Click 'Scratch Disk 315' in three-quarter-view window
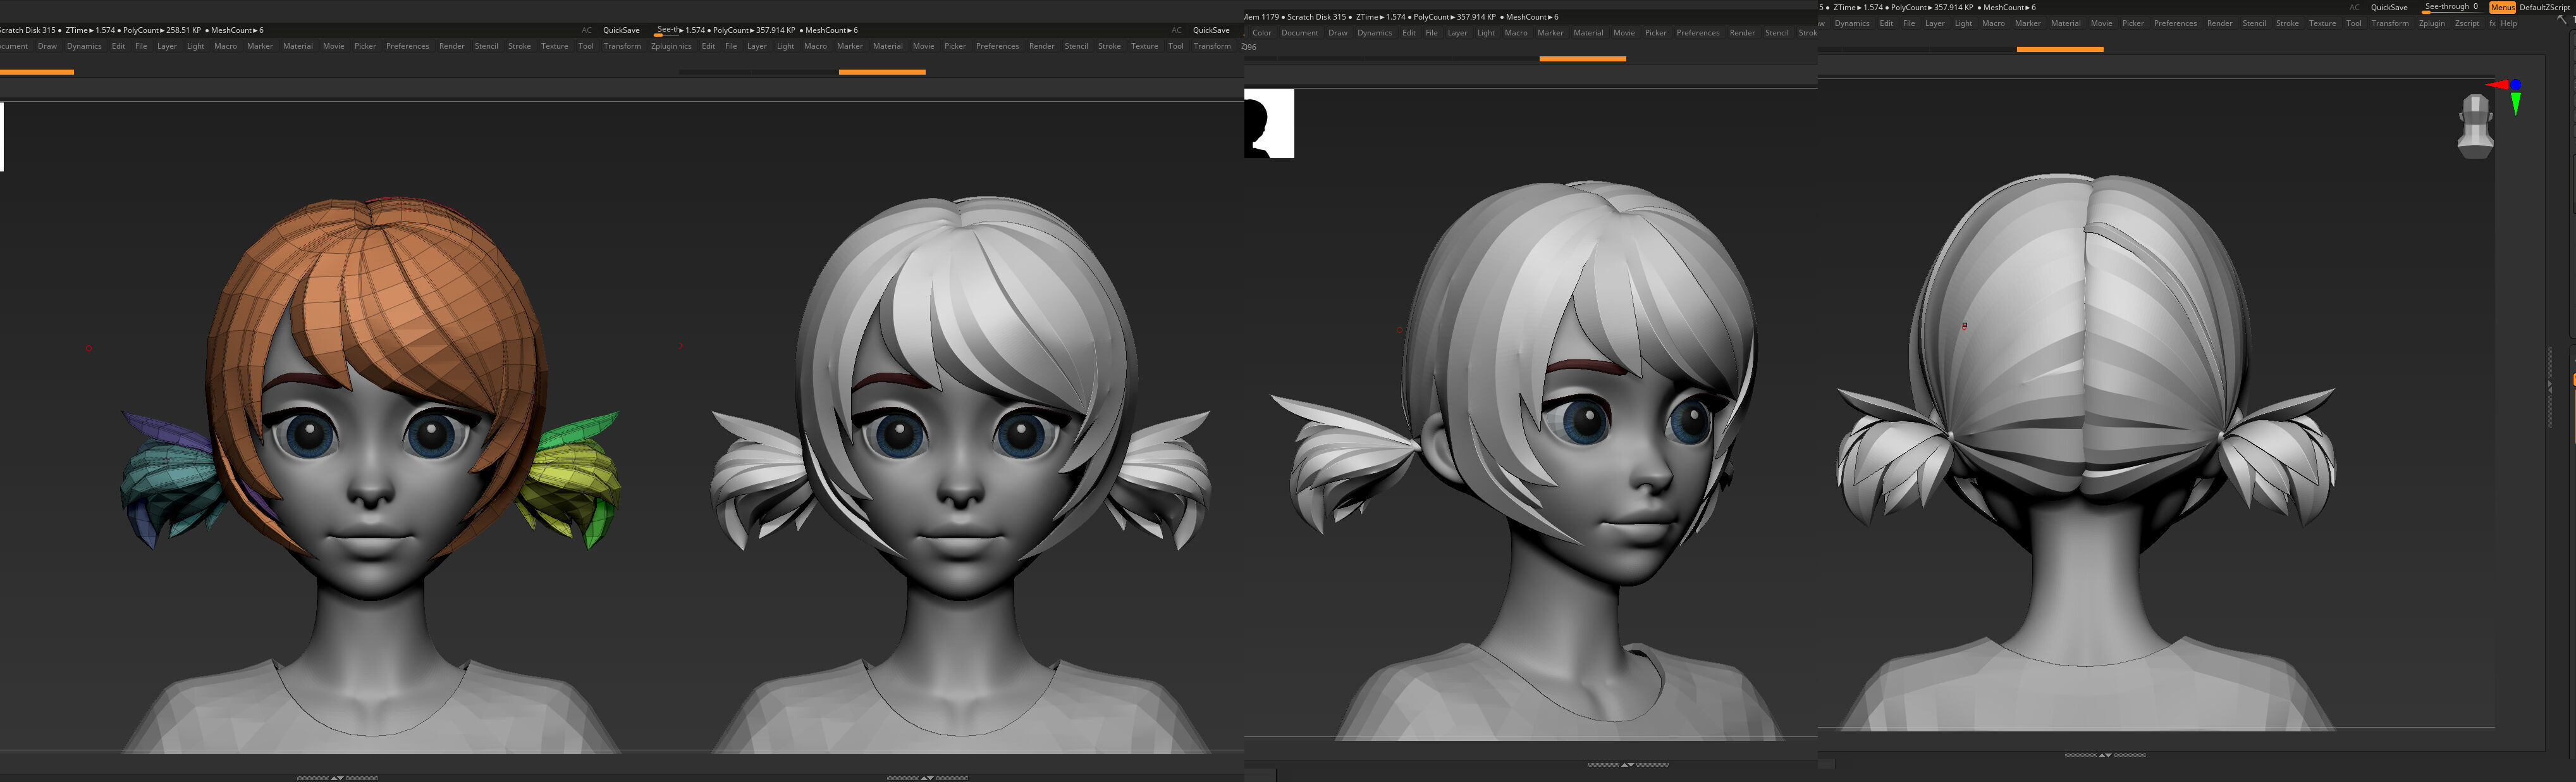 click(x=1316, y=17)
